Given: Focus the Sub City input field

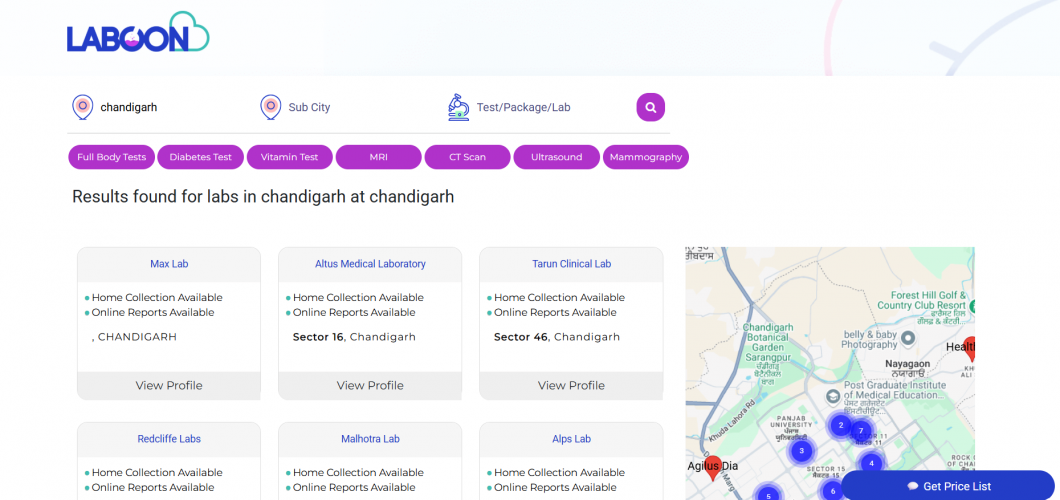Looking at the screenshot, I should [360, 107].
